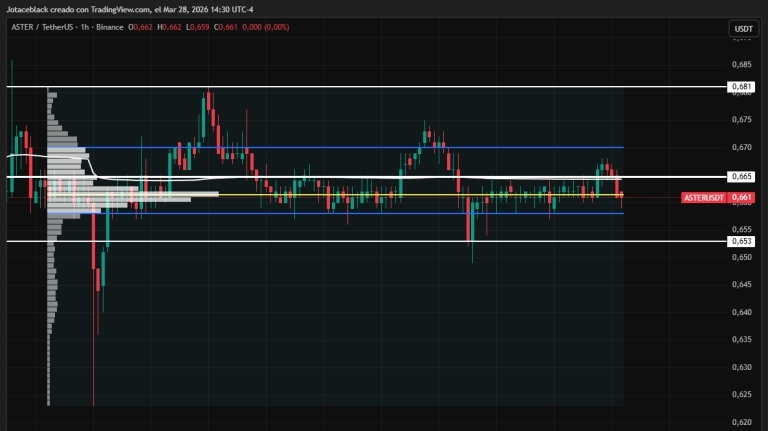Viewport: 768px width, 431px height.
Task: Select the 0,653 price level label
Action: point(741,241)
